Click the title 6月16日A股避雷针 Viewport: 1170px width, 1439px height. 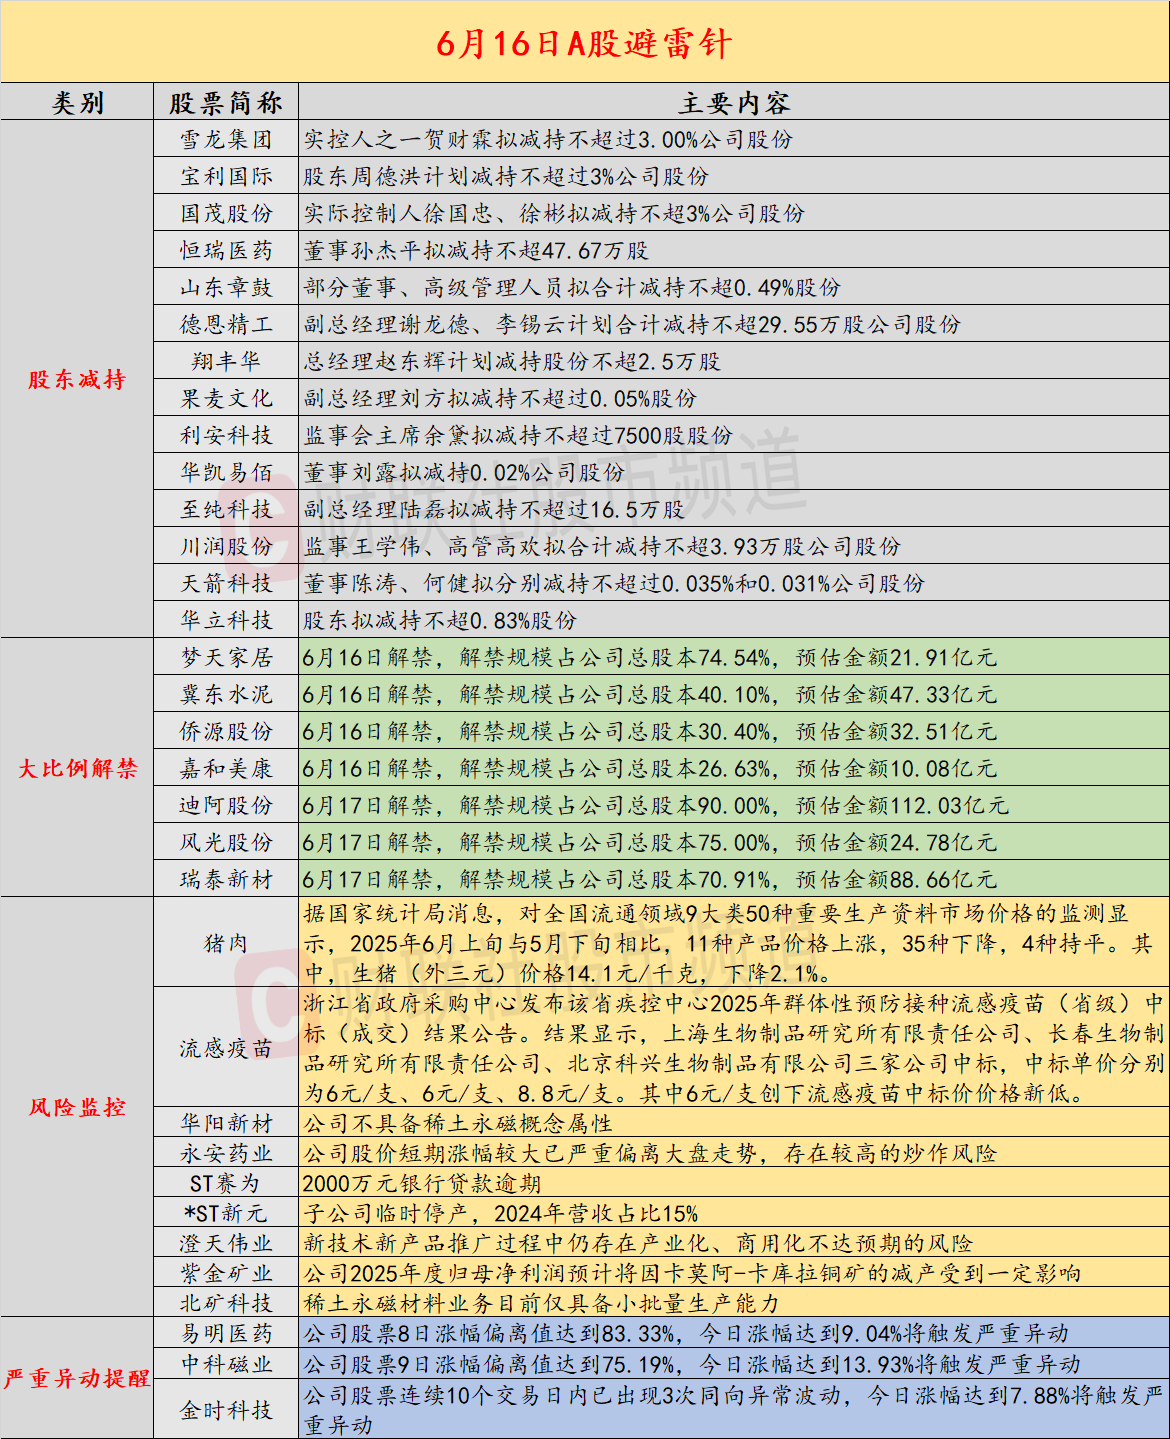coord(584,43)
